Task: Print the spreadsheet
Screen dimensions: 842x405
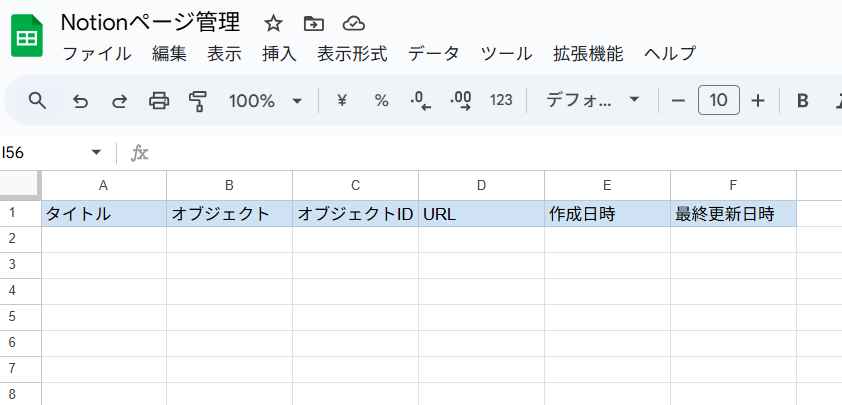Action: click(159, 100)
